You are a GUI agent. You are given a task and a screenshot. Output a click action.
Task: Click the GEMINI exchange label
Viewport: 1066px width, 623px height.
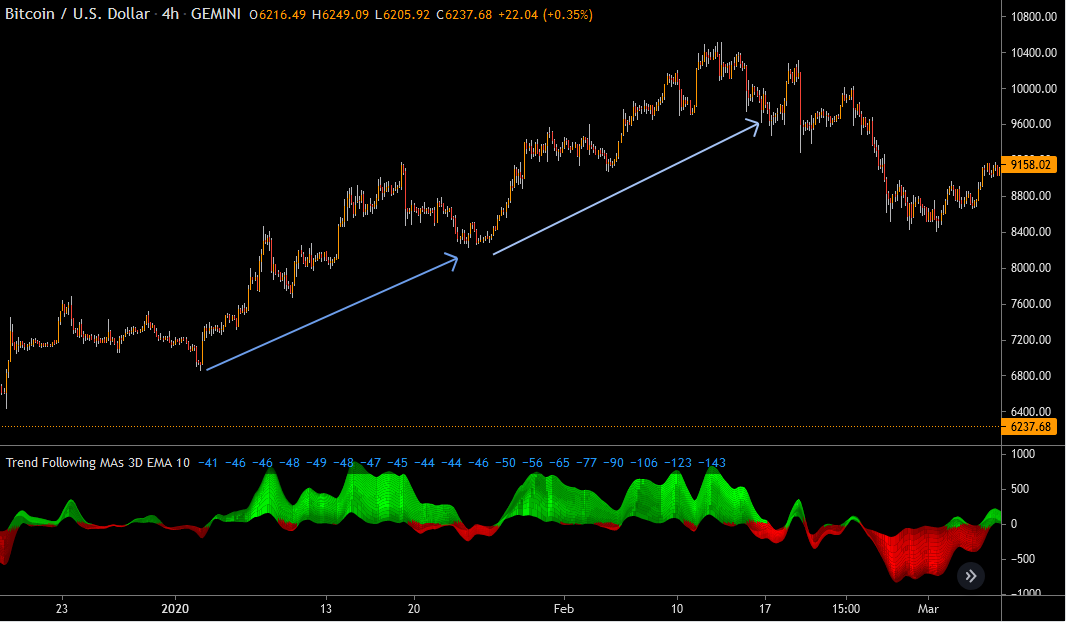pos(216,14)
